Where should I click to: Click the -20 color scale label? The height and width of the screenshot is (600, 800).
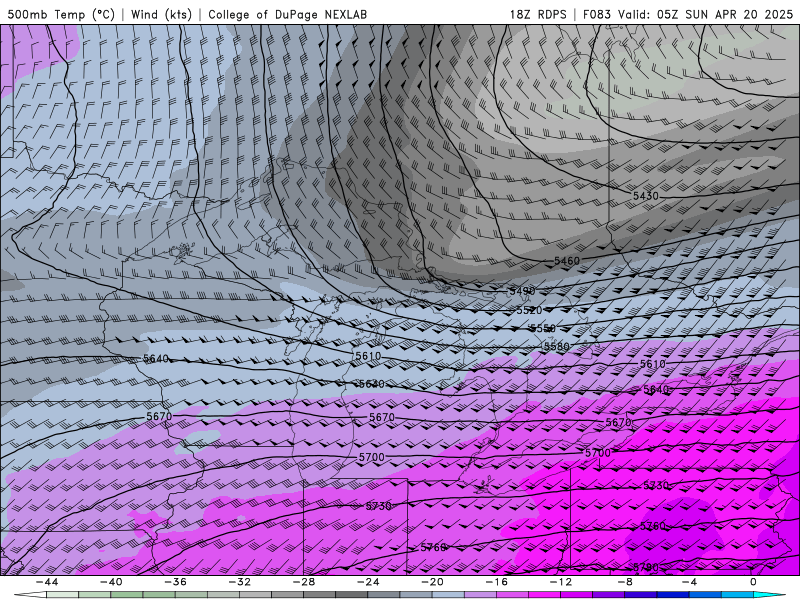pos(432,582)
